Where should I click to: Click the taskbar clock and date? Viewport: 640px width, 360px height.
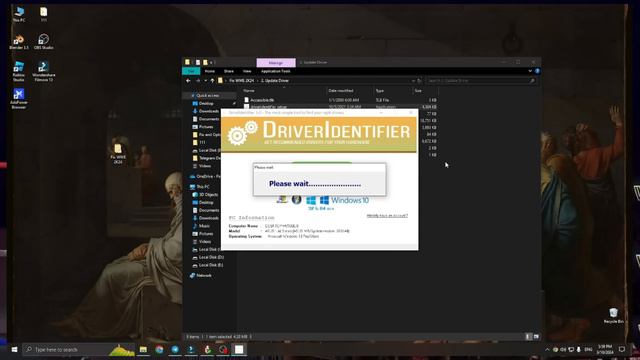coord(605,349)
